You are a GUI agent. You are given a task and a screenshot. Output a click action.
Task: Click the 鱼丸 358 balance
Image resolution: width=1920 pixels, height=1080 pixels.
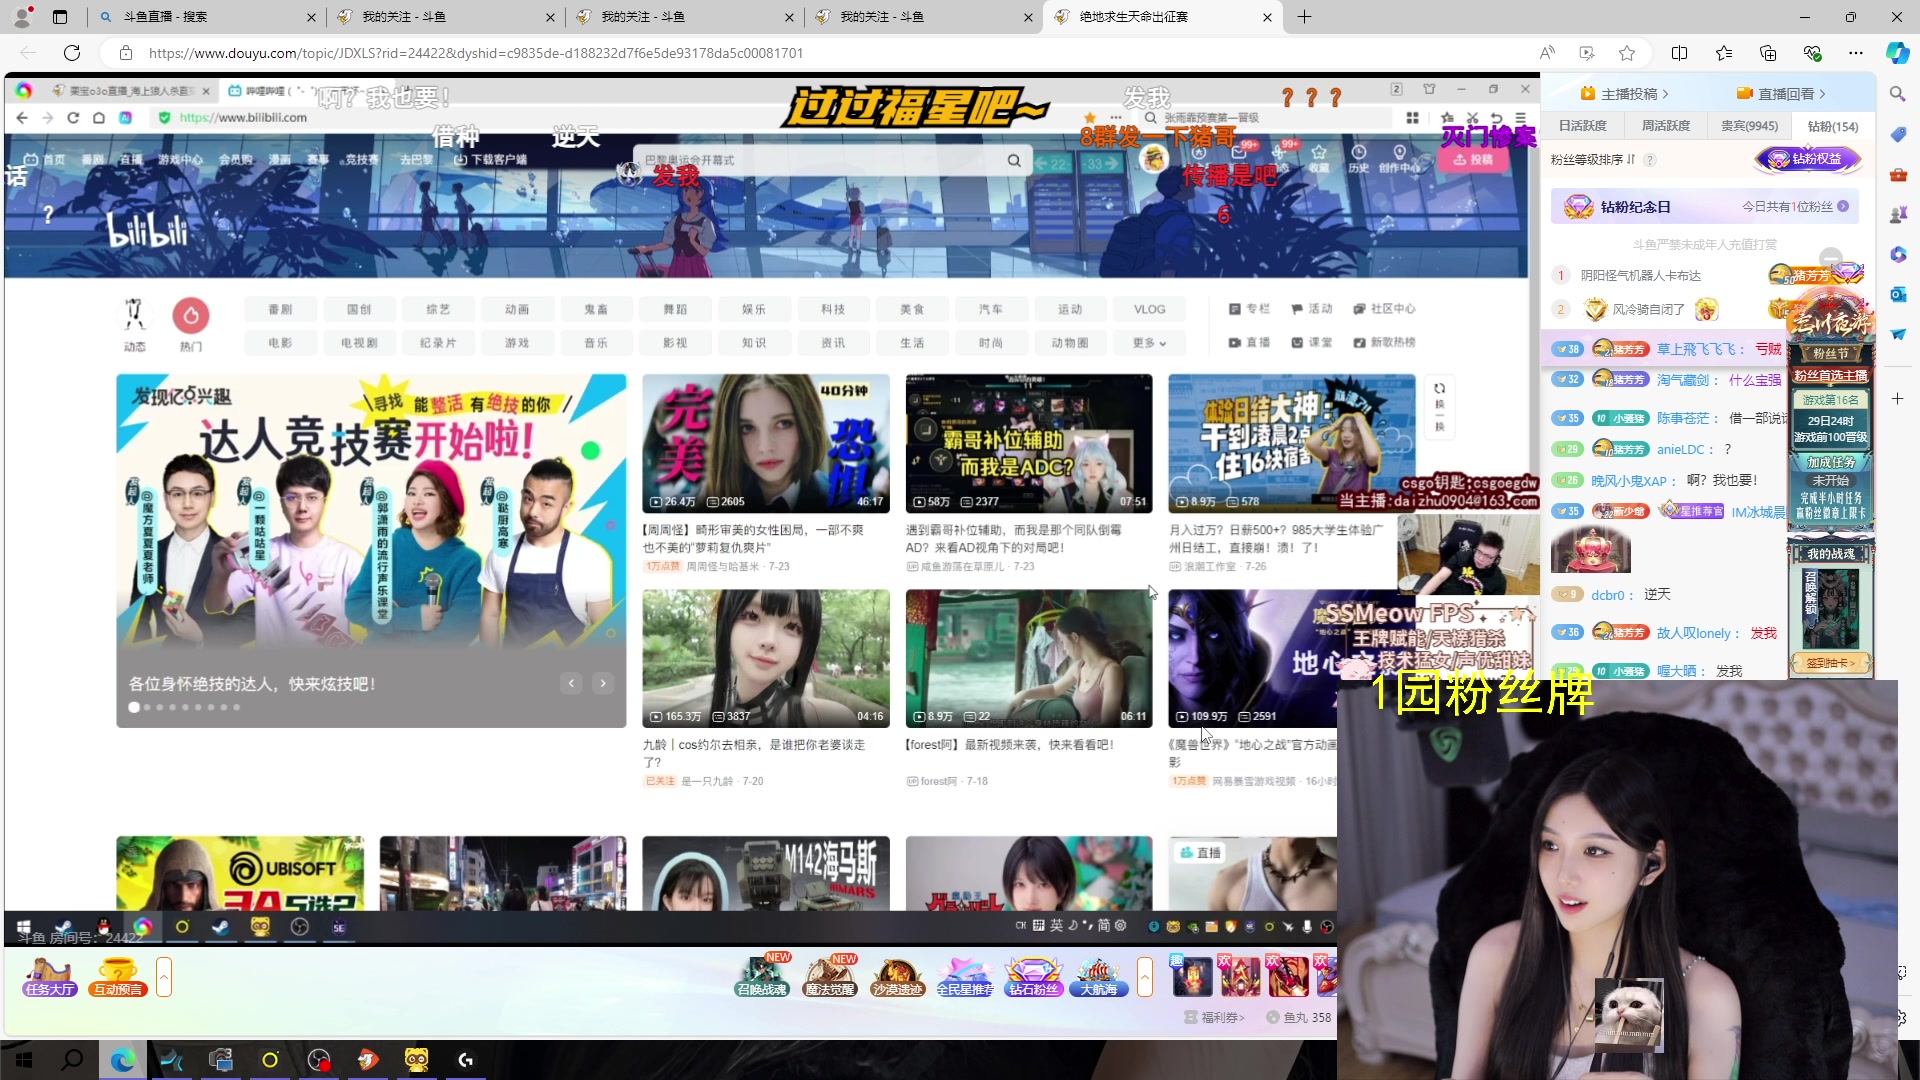pos(1298,1017)
